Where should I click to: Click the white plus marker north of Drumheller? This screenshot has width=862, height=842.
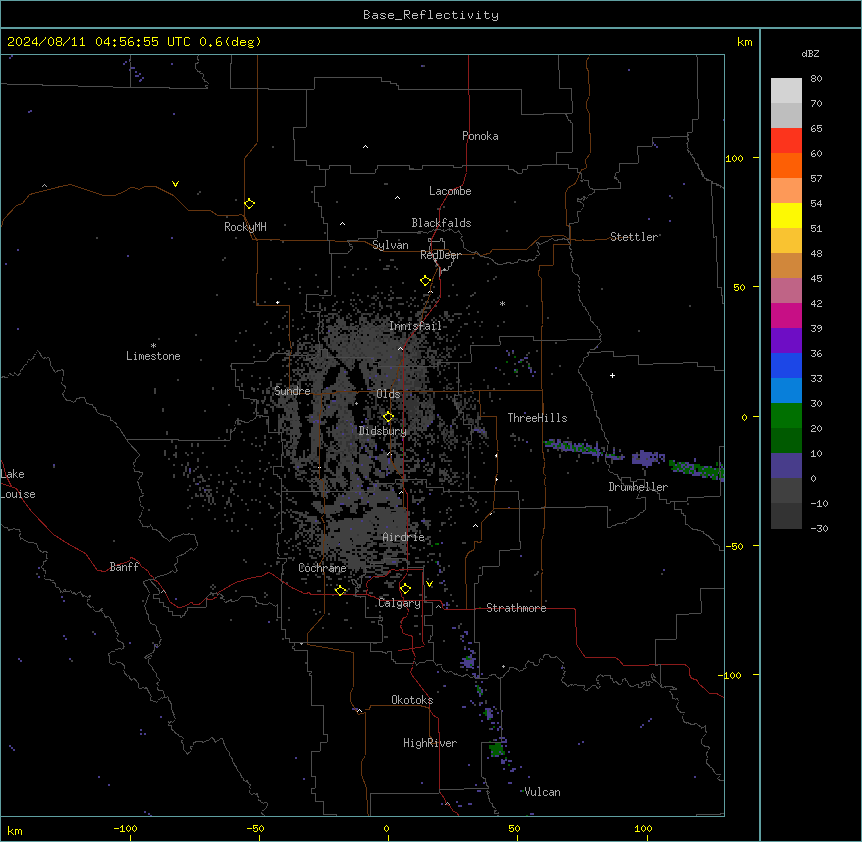coord(612,375)
